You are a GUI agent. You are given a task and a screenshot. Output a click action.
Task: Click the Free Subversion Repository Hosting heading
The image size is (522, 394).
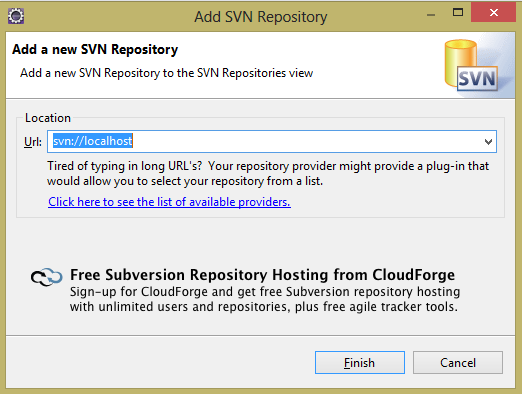[x=262, y=275]
